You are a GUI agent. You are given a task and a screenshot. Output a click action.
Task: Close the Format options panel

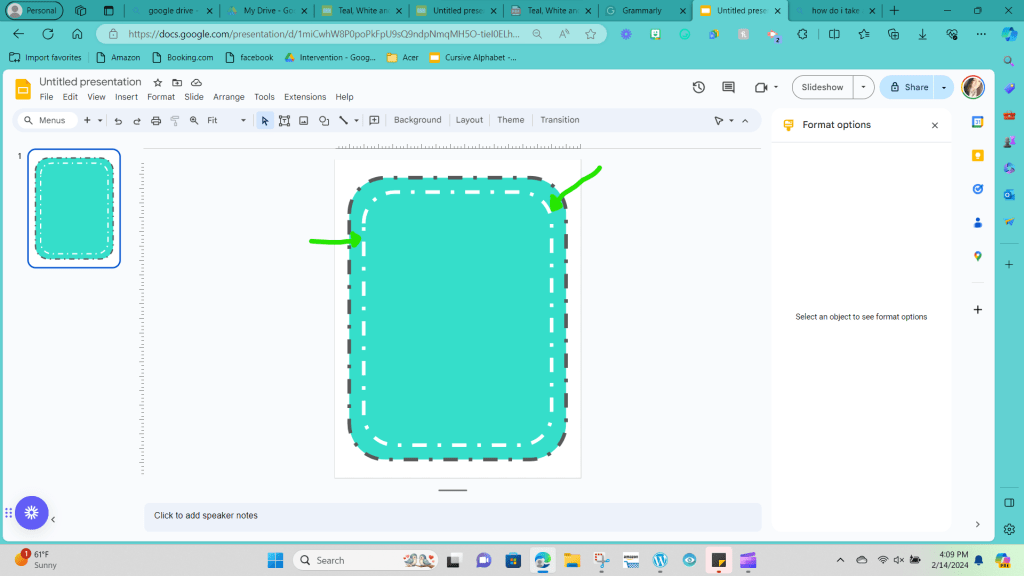coord(935,125)
